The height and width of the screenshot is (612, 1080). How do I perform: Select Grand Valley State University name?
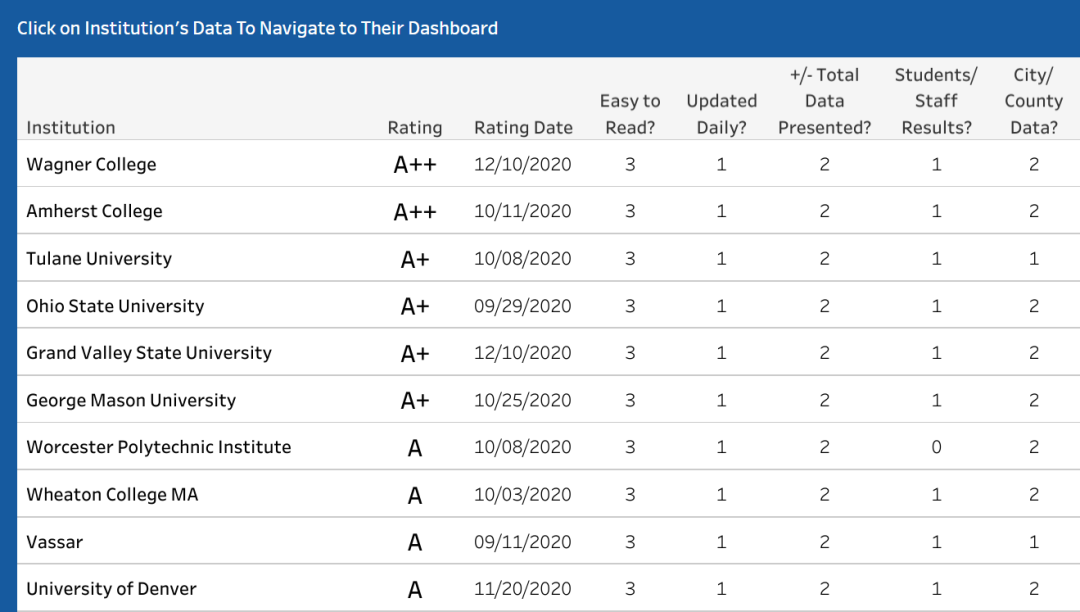point(149,353)
